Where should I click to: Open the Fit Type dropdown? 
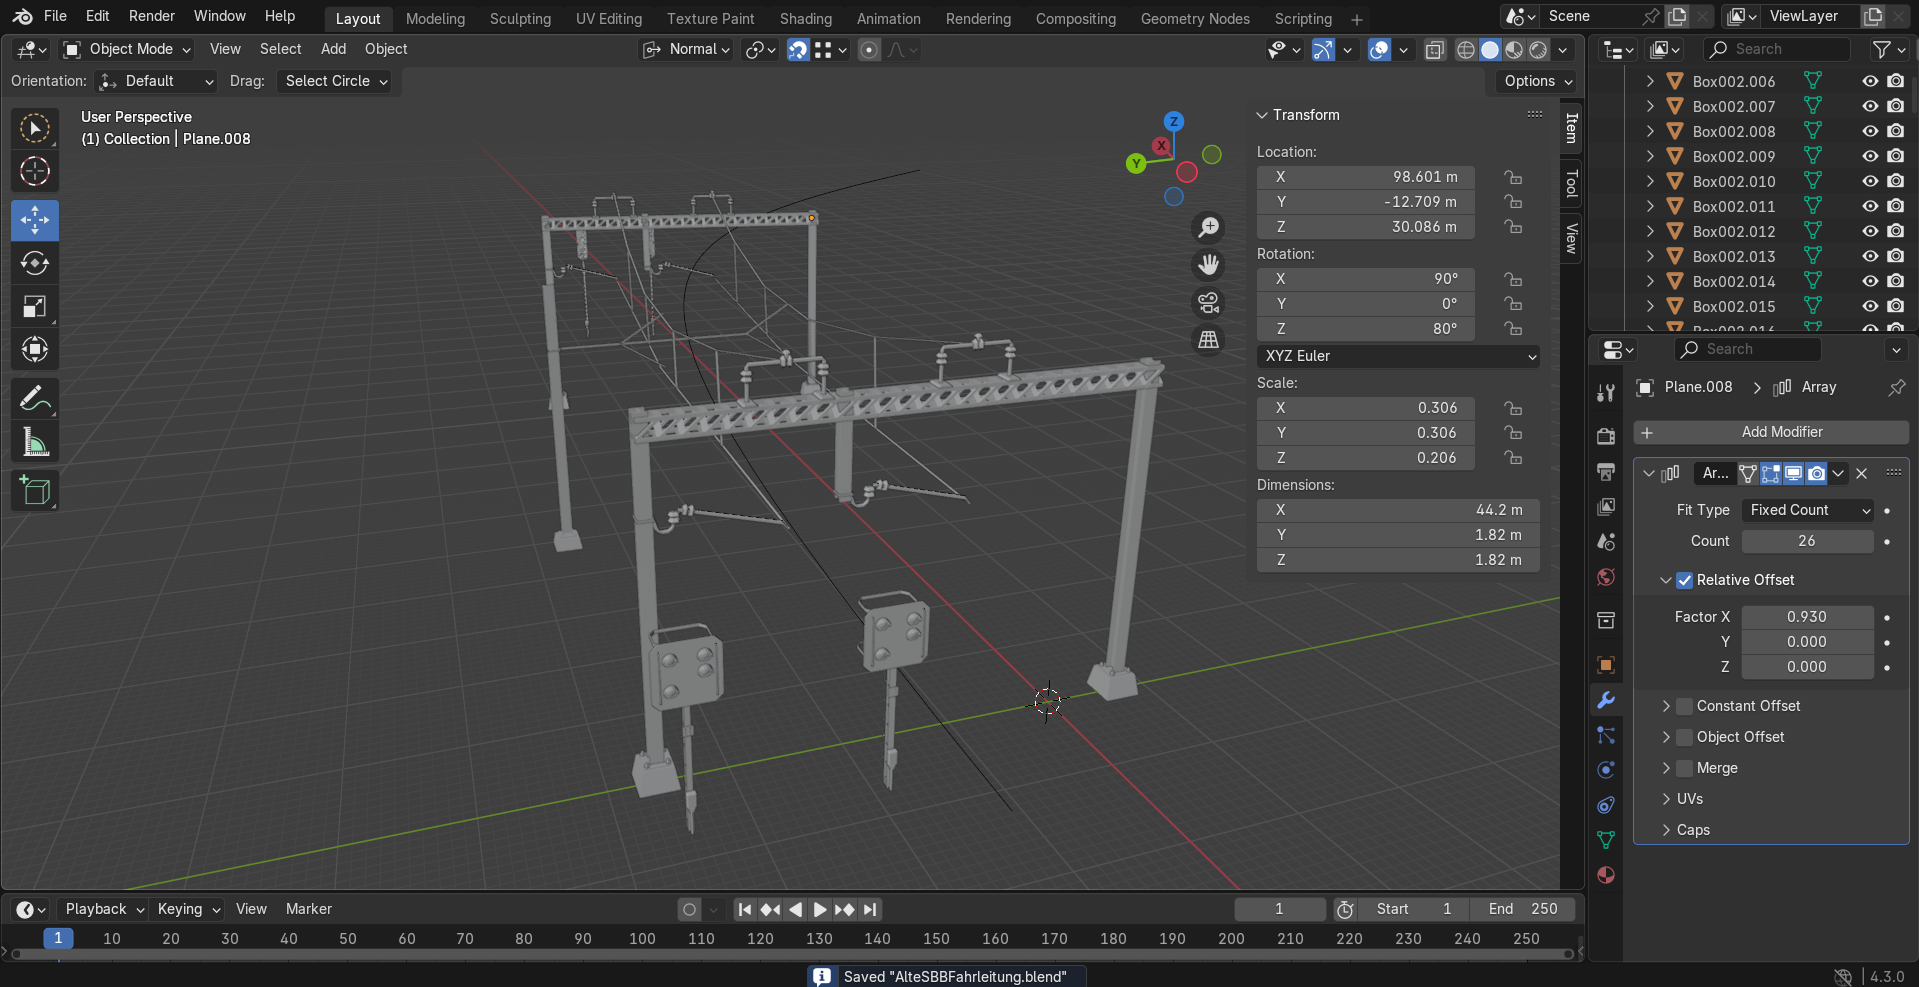tap(1808, 510)
